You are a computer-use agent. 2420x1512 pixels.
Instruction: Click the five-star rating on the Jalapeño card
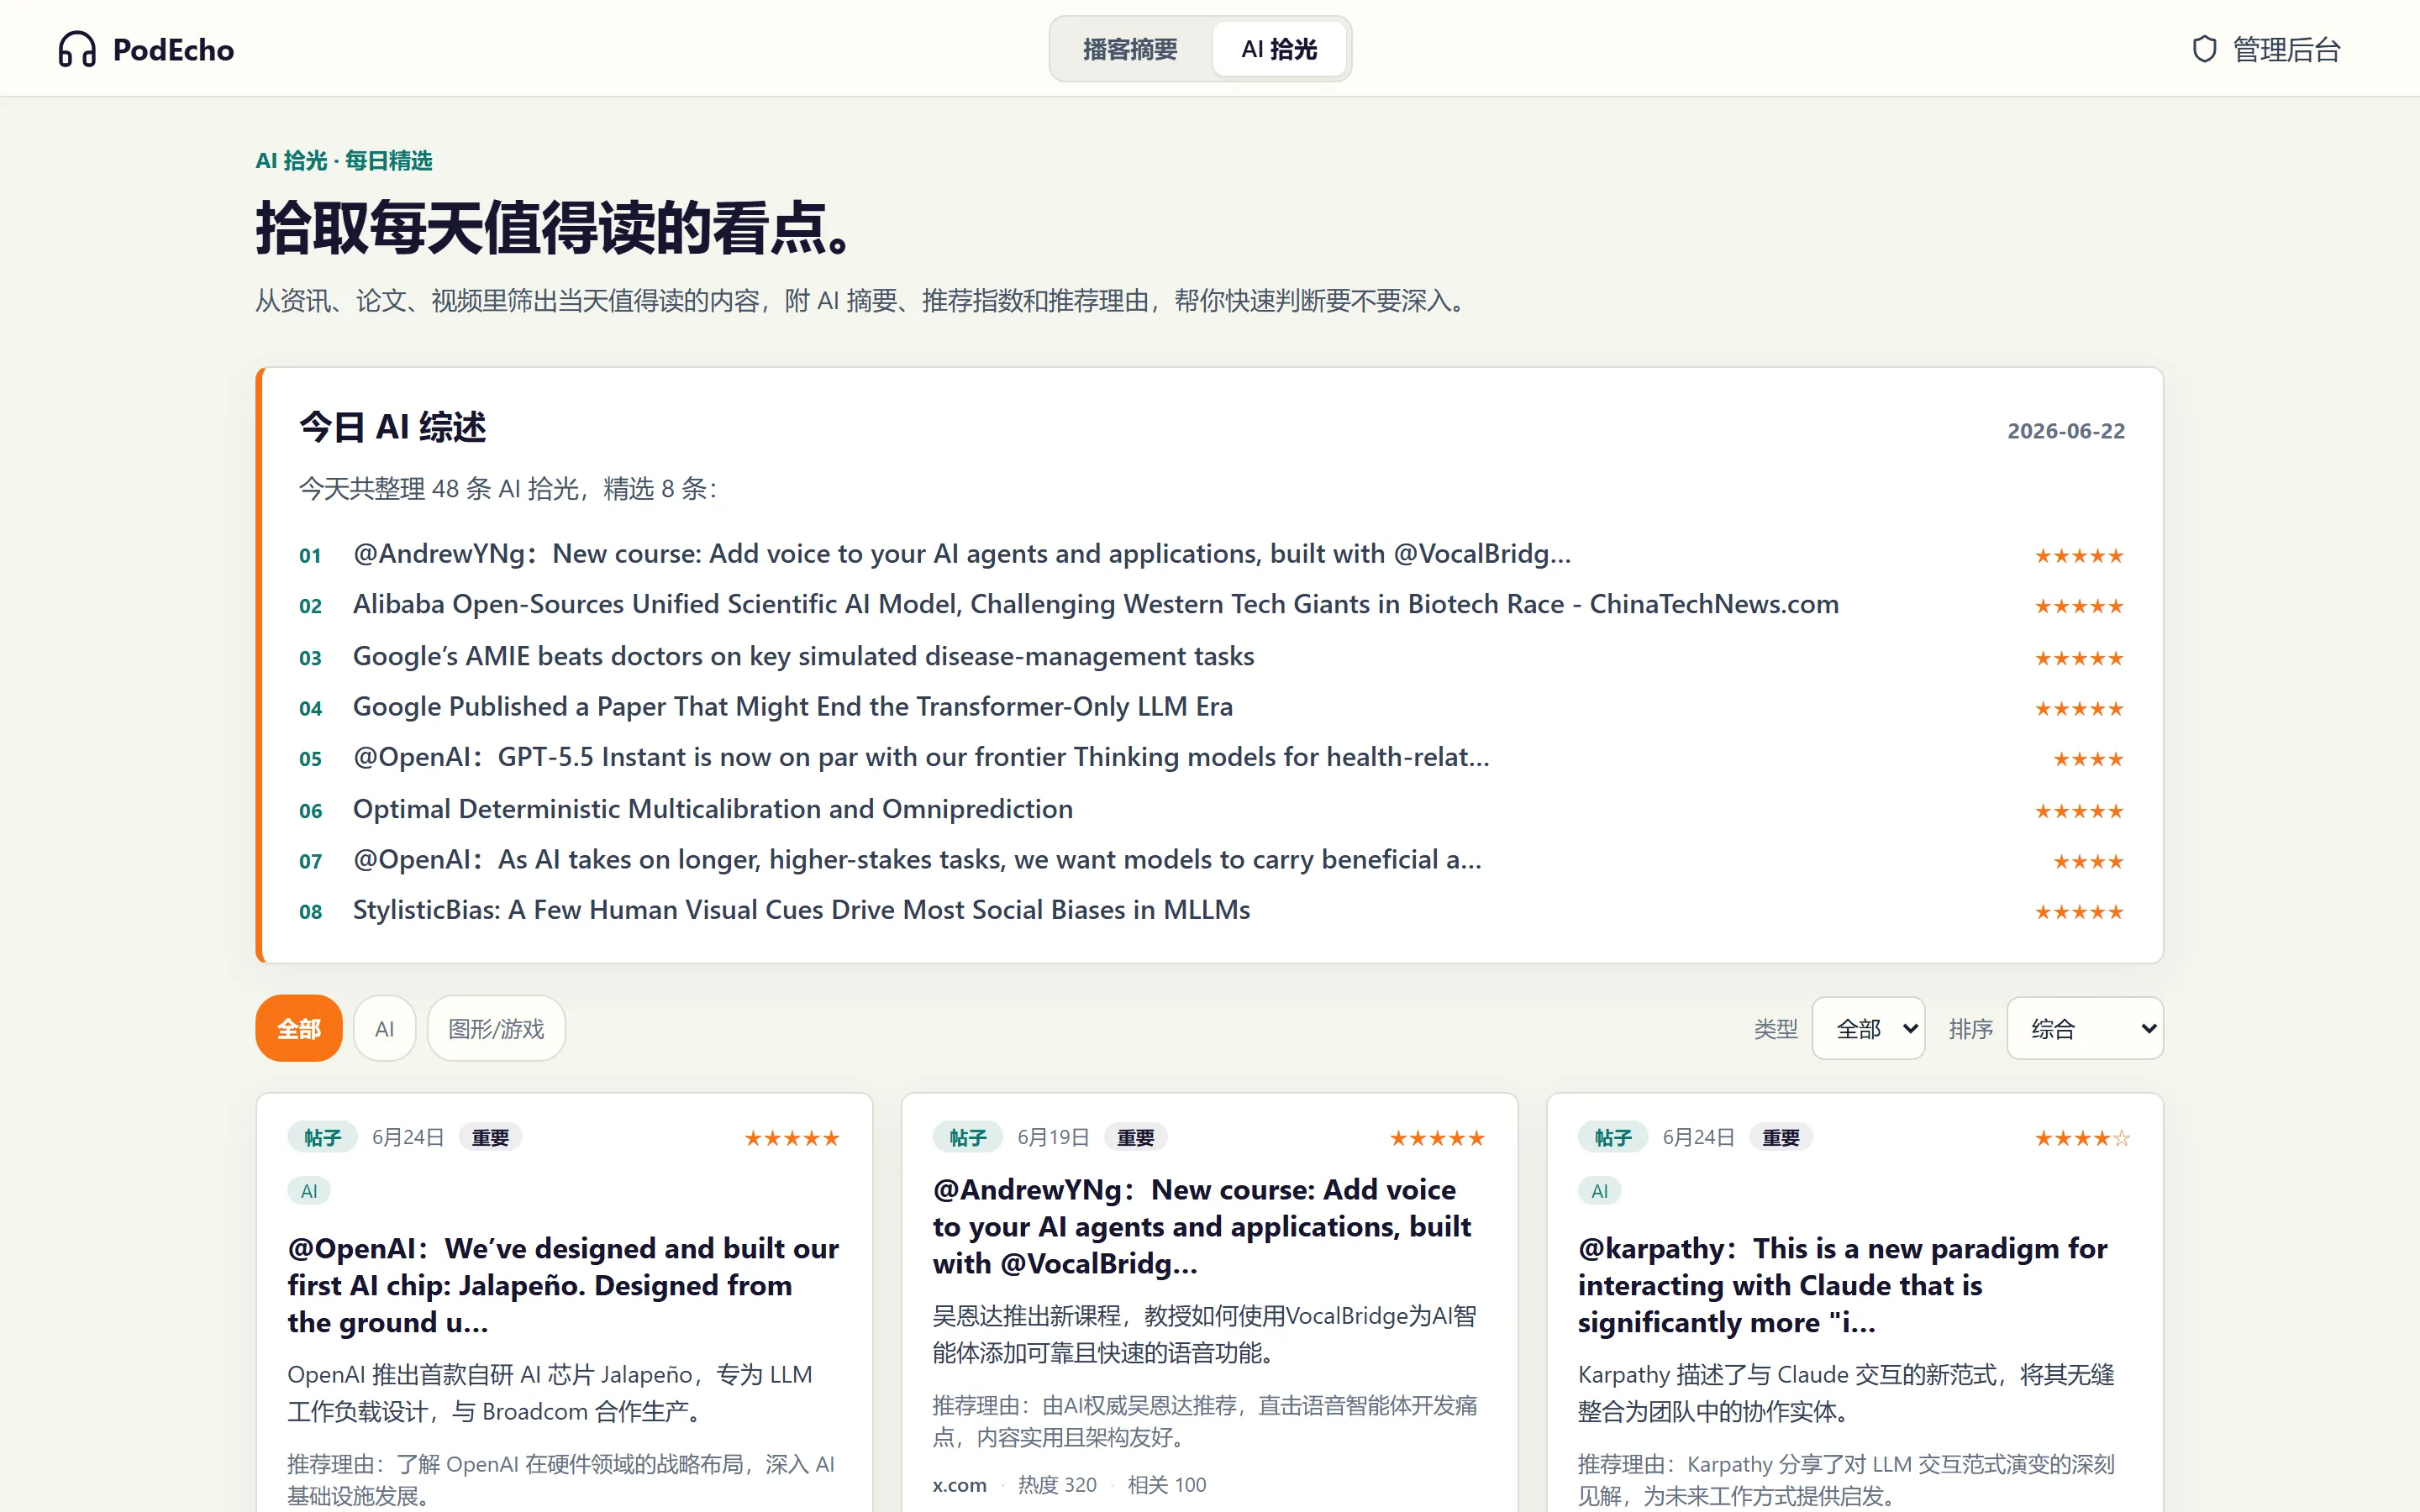792,1138
